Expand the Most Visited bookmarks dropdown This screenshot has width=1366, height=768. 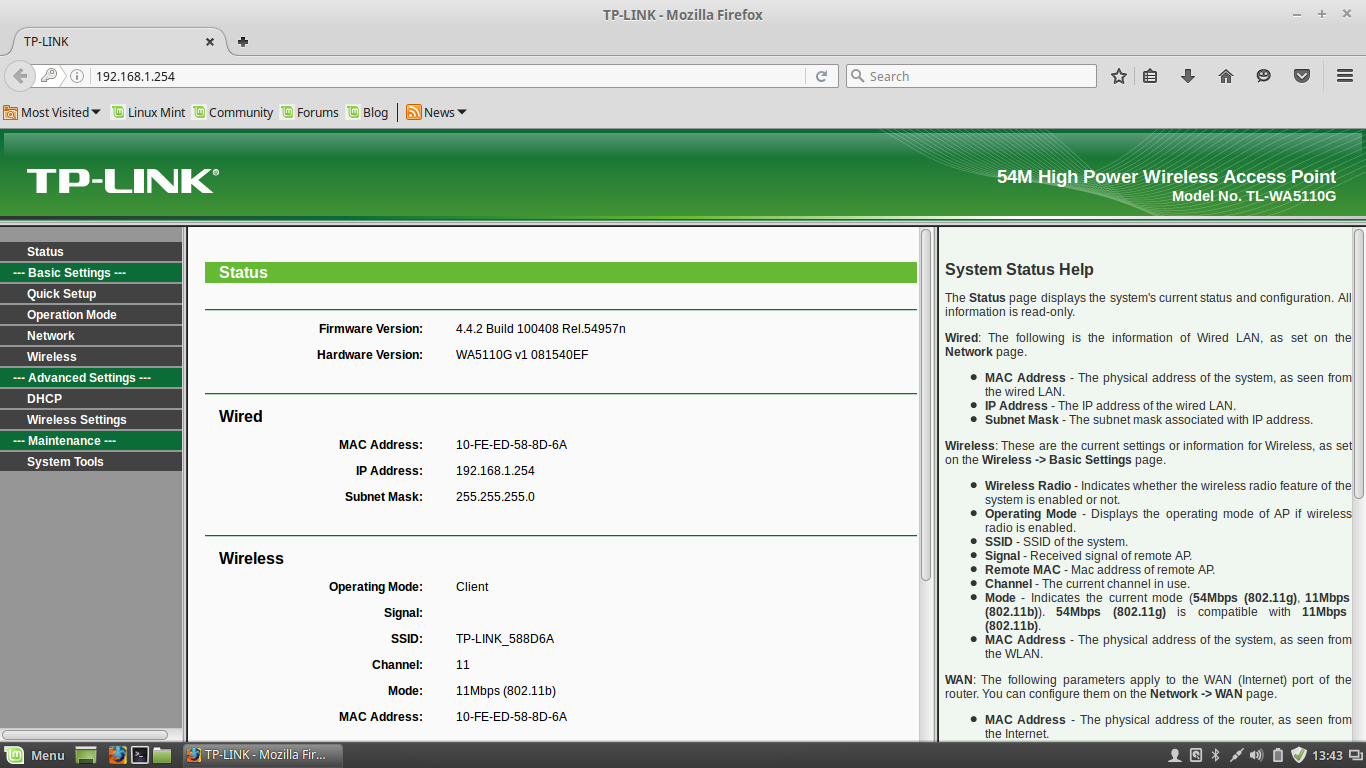click(x=52, y=112)
